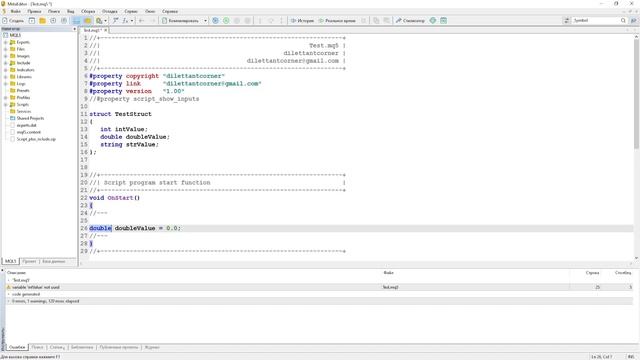
Task: Switch to the Поиск toolbox tab
Action: point(37,347)
